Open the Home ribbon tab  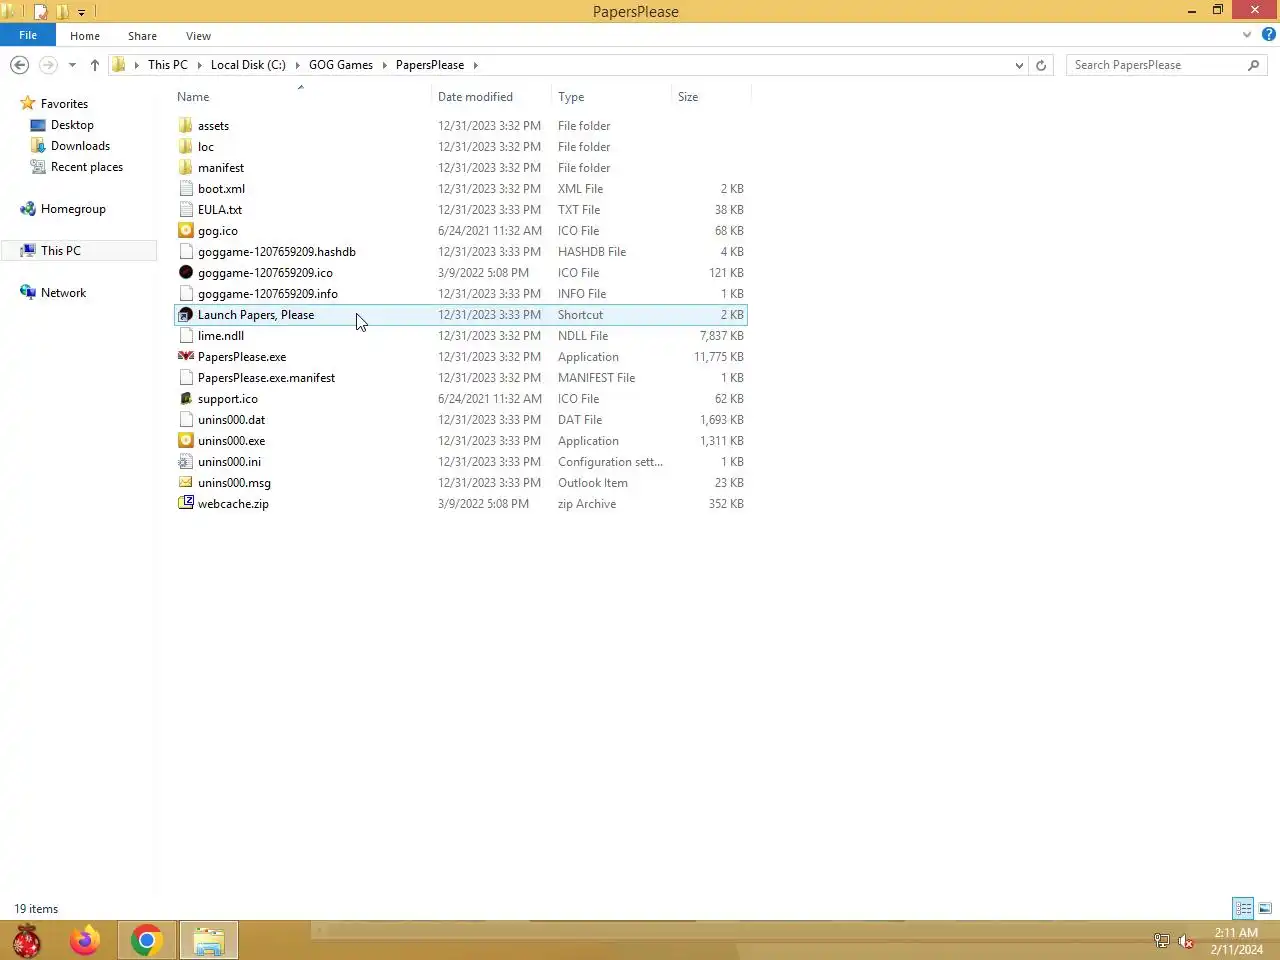click(x=85, y=36)
